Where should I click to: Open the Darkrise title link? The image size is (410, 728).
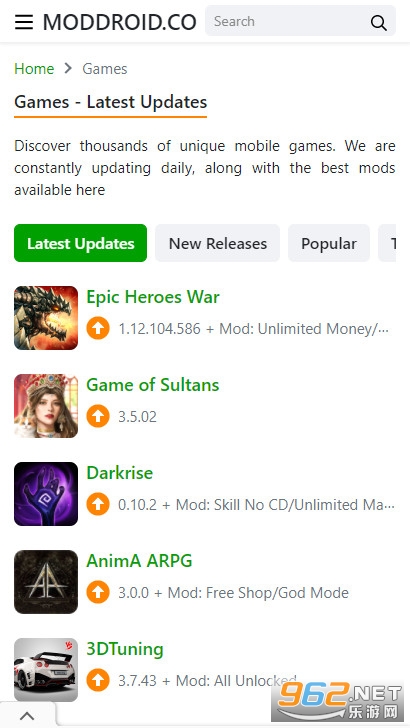click(x=119, y=473)
